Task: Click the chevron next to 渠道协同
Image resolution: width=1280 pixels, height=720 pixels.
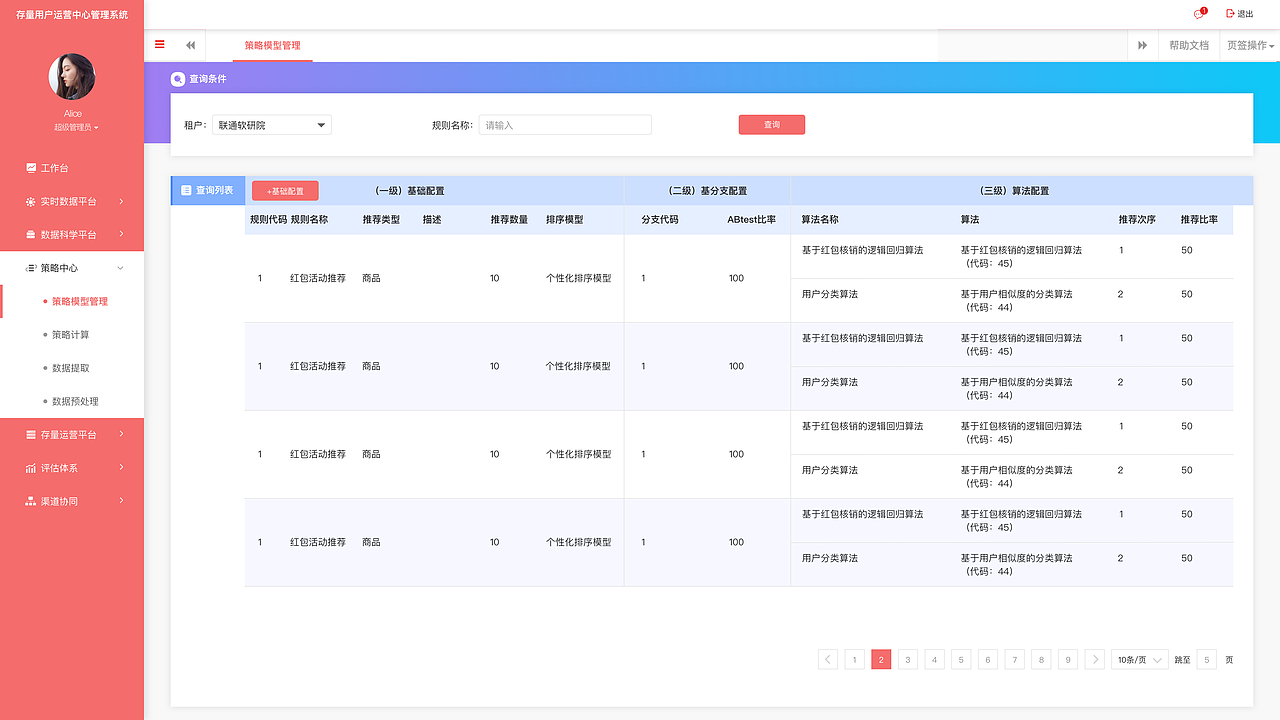Action: click(x=121, y=501)
